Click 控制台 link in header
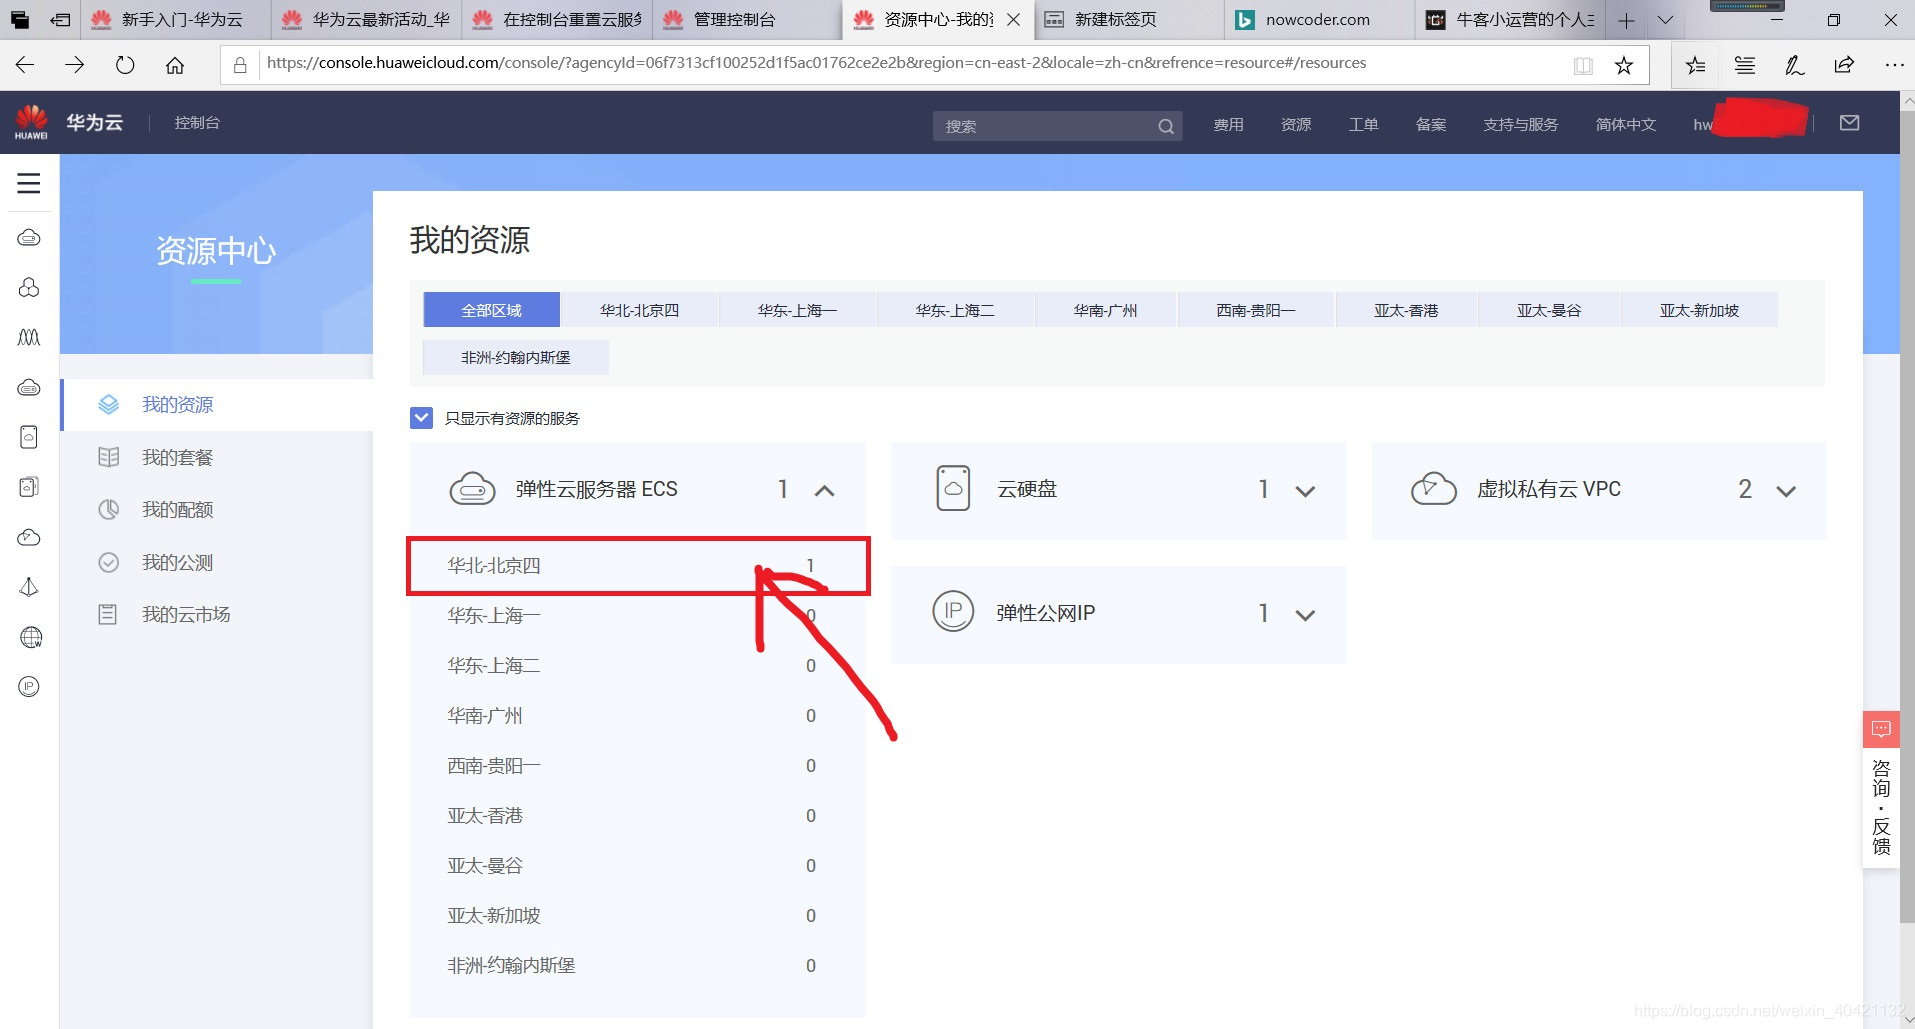 coord(197,123)
